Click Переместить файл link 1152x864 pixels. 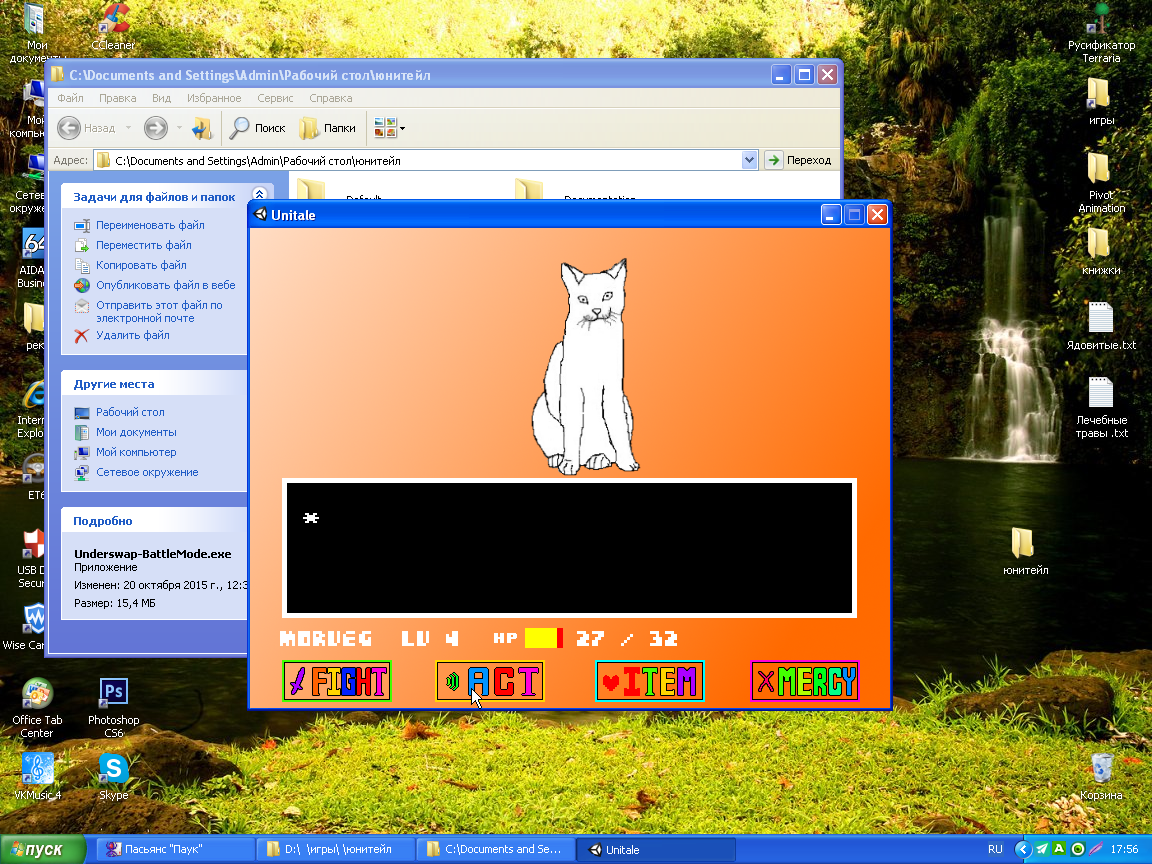point(143,245)
